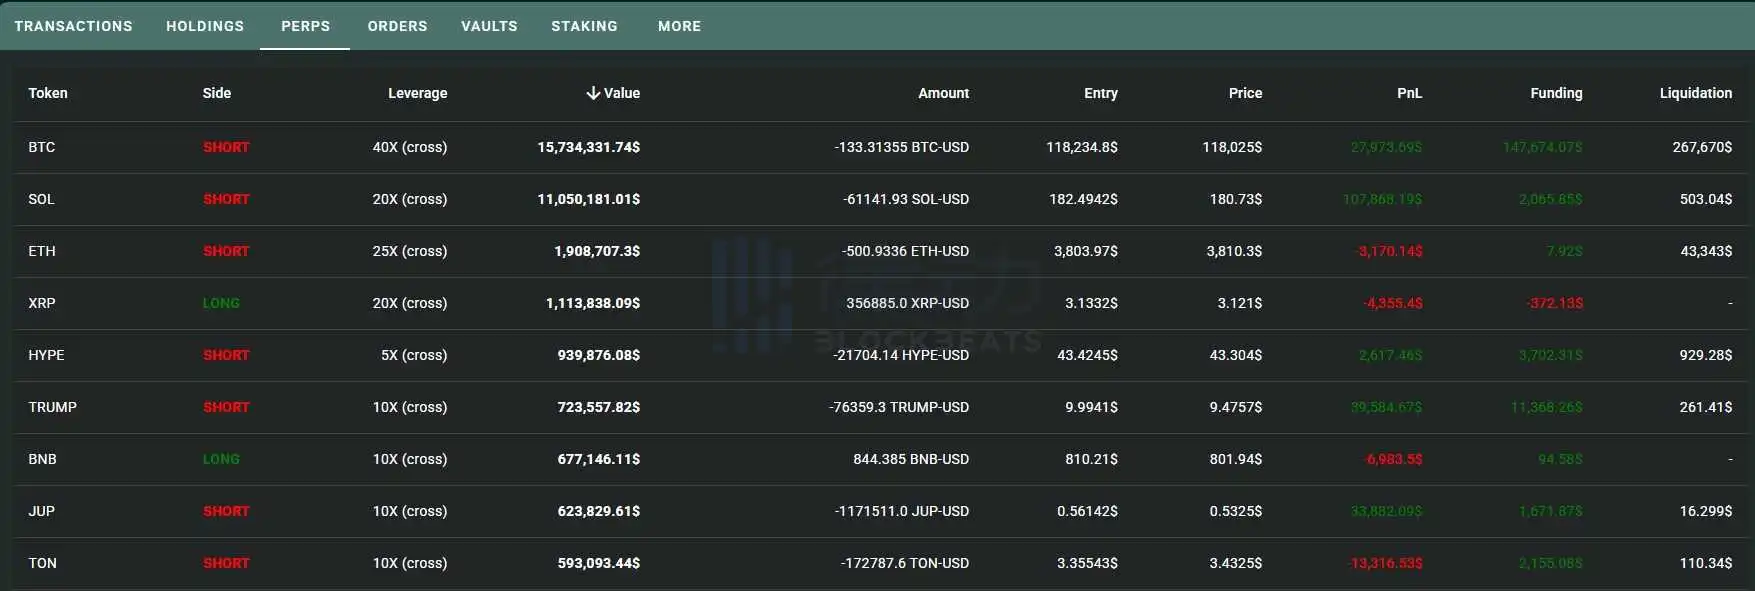Click entry price 182.4942$
The image size is (1755, 591).
[1084, 199]
